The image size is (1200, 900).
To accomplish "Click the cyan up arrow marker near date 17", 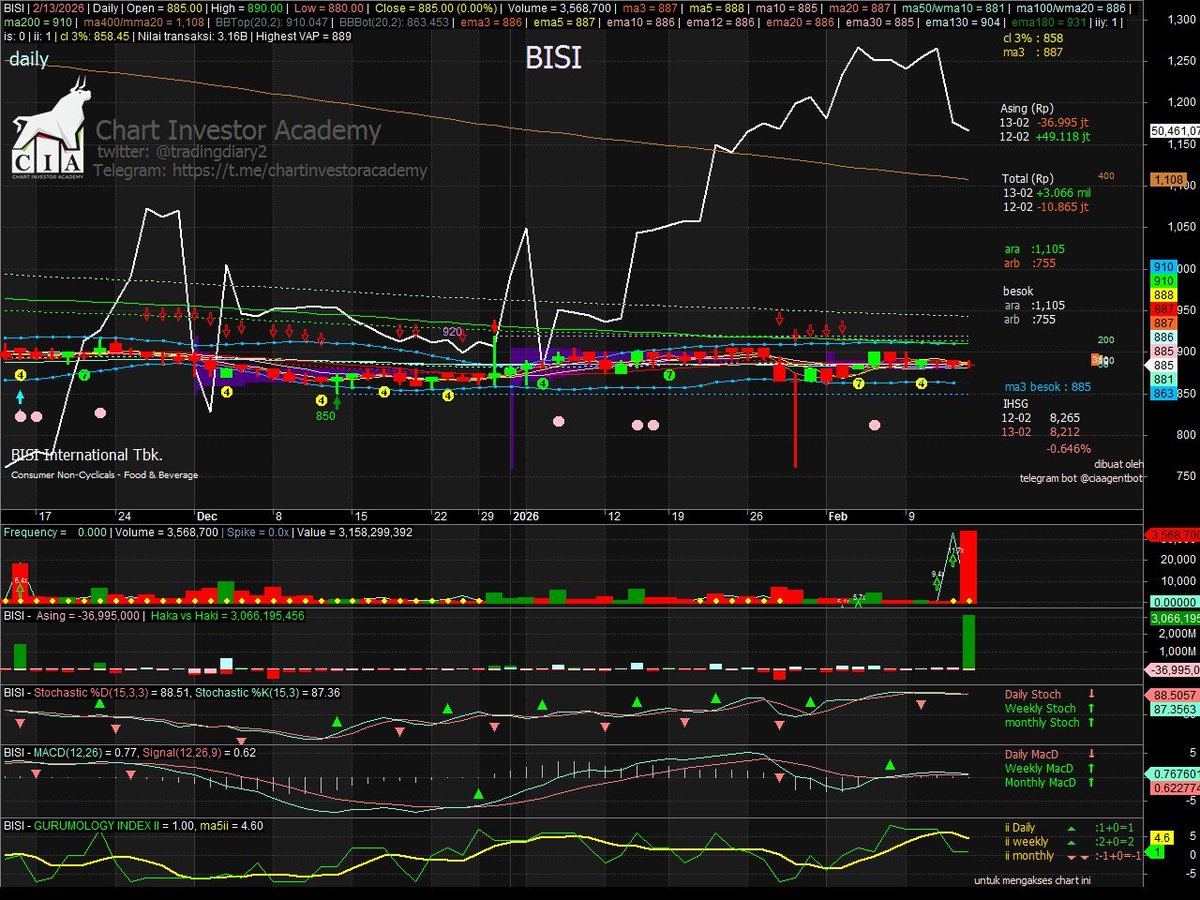I will [x=20, y=397].
